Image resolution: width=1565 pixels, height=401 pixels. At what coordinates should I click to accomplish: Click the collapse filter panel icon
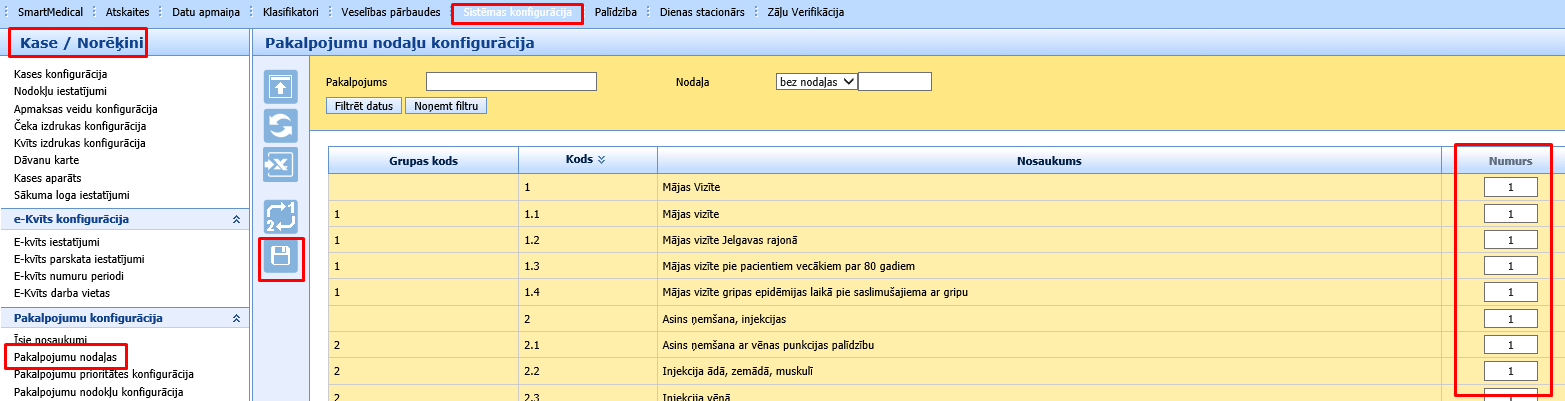point(280,88)
